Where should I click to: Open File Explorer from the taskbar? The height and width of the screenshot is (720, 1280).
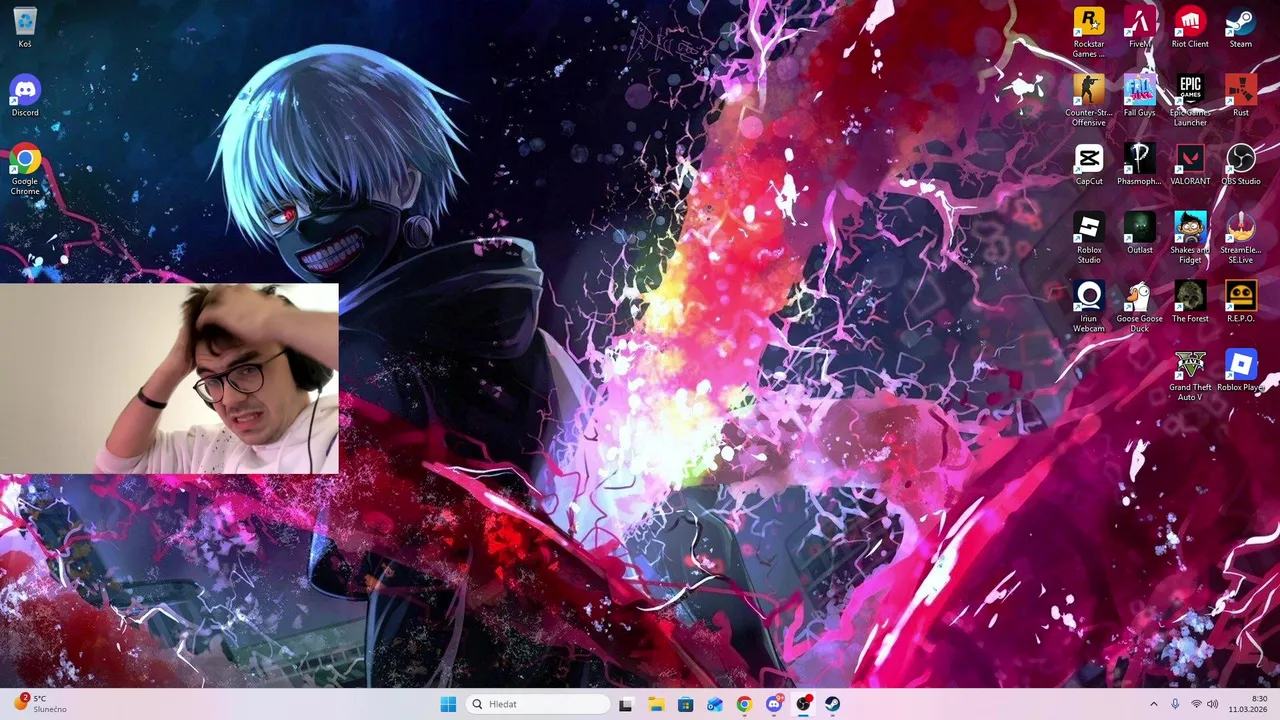pos(656,704)
